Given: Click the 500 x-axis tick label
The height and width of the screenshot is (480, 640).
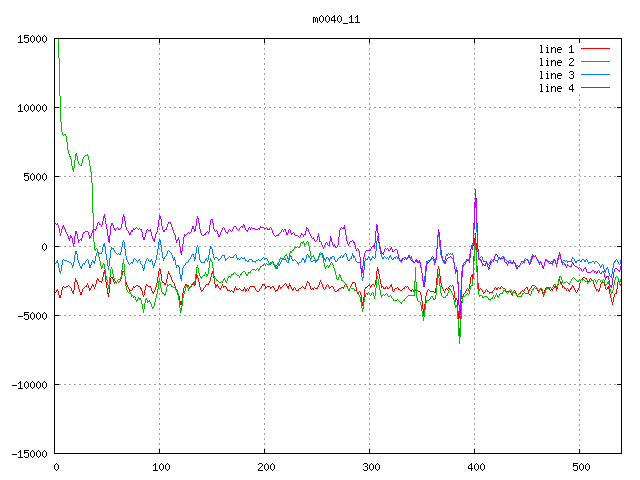Looking at the screenshot, I should tap(580, 467).
